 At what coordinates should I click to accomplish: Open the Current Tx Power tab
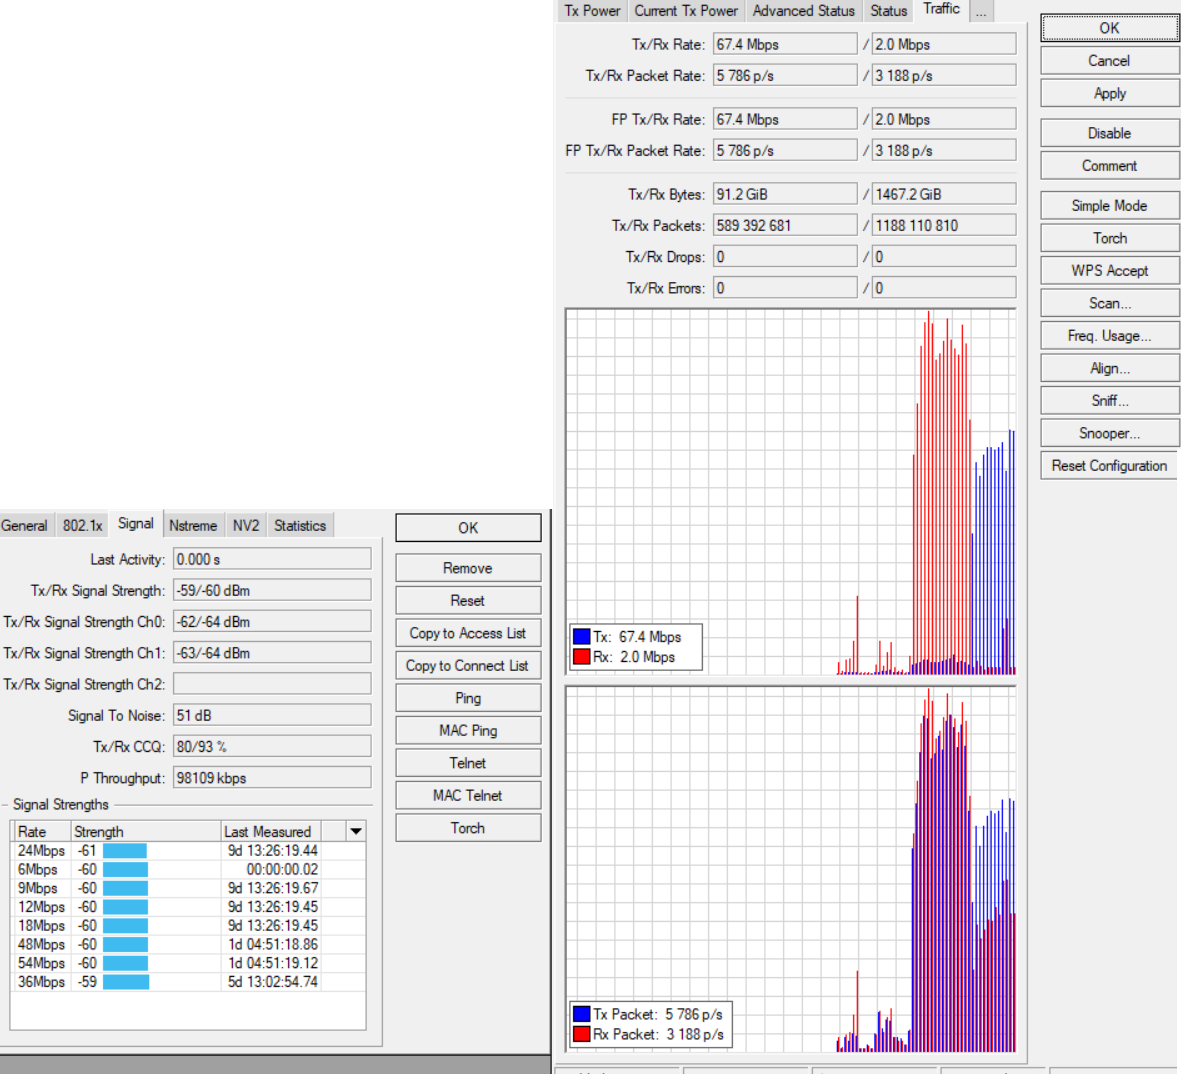(x=686, y=11)
